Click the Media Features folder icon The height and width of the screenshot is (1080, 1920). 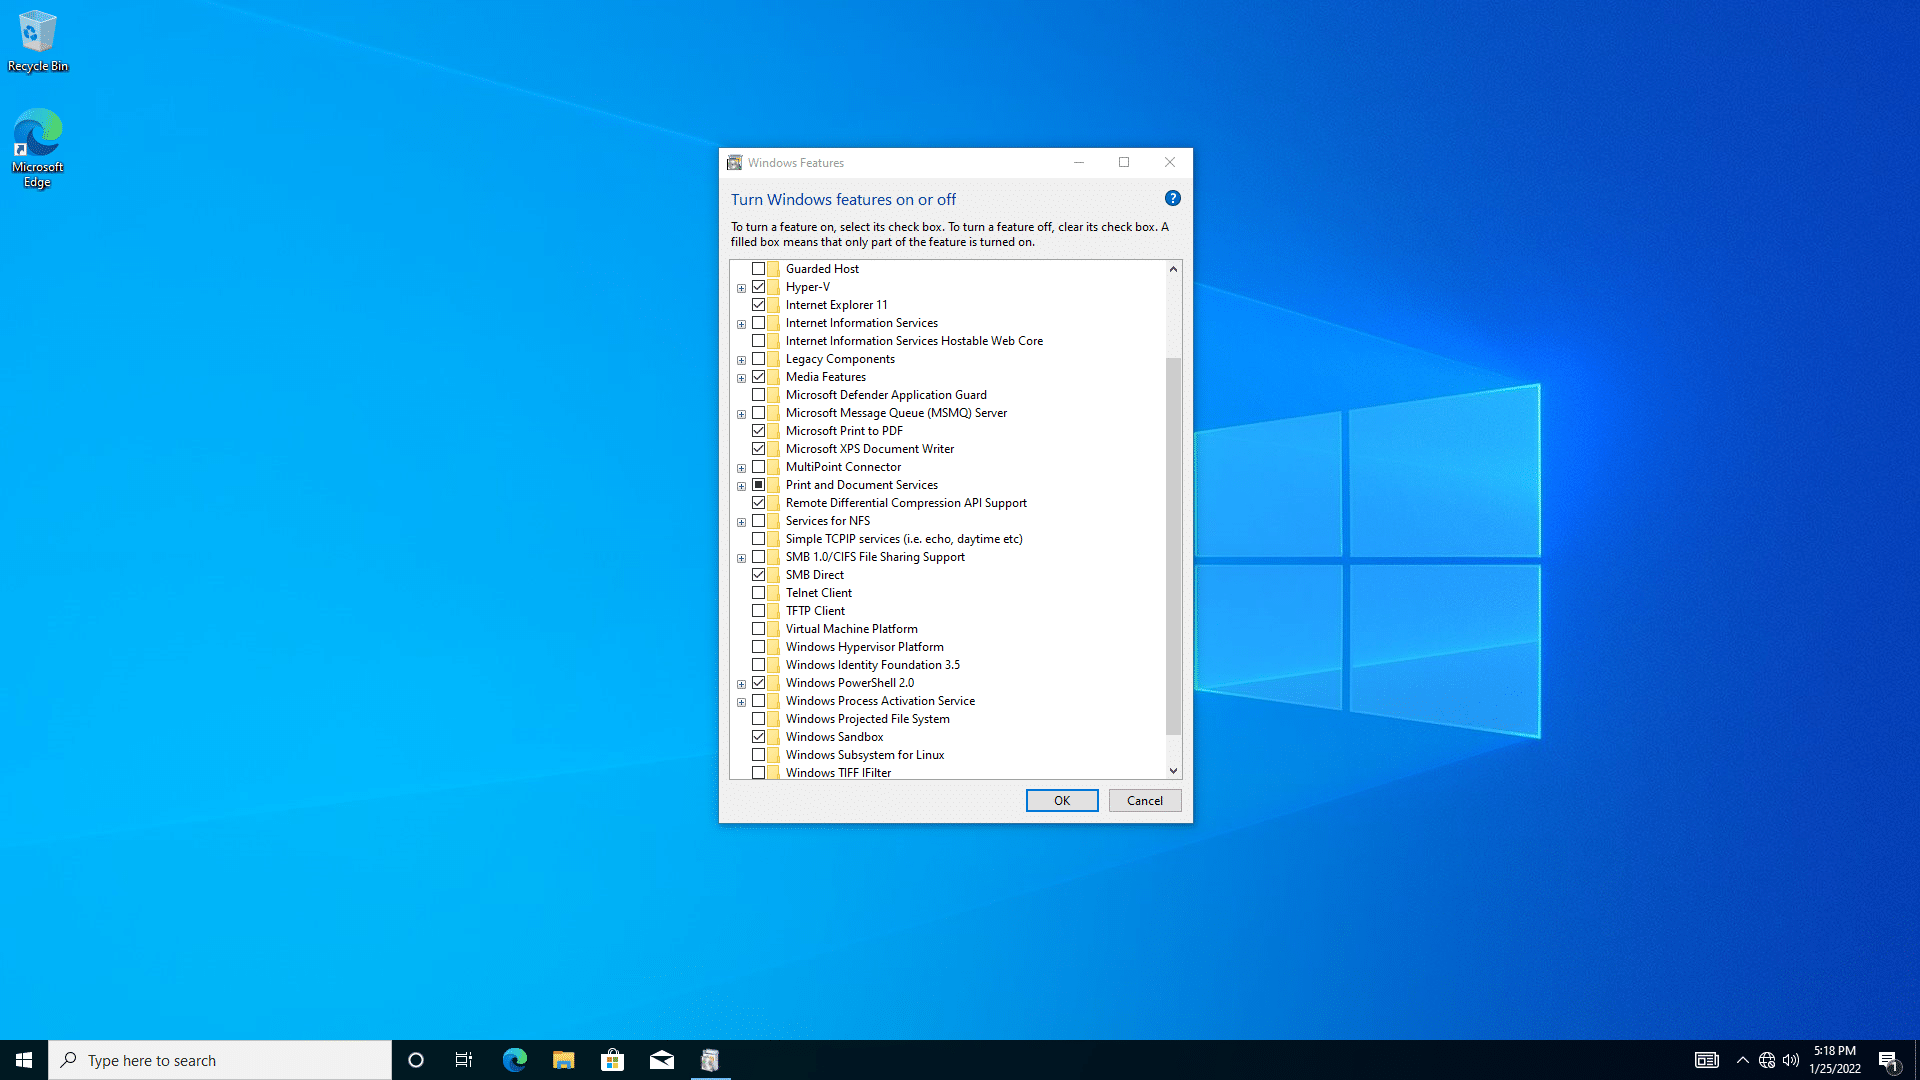tap(774, 377)
